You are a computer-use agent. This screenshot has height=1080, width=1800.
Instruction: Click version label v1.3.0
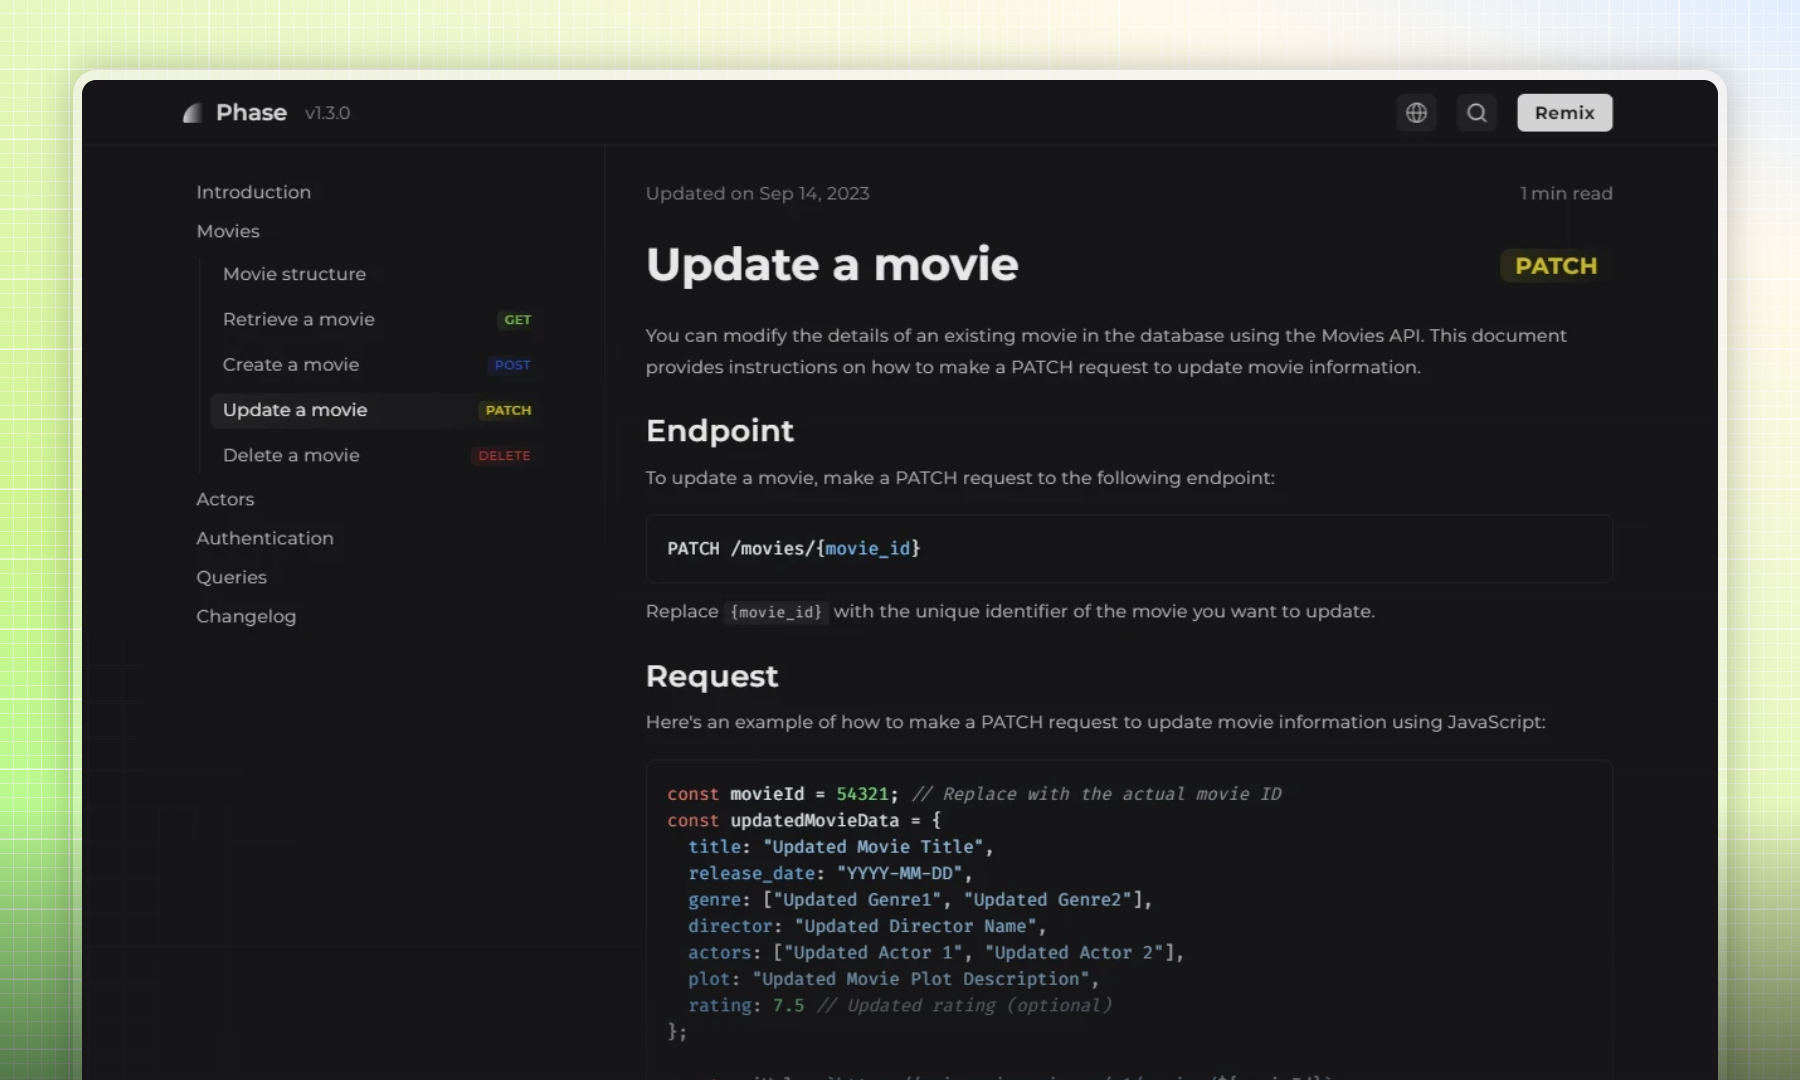[327, 113]
